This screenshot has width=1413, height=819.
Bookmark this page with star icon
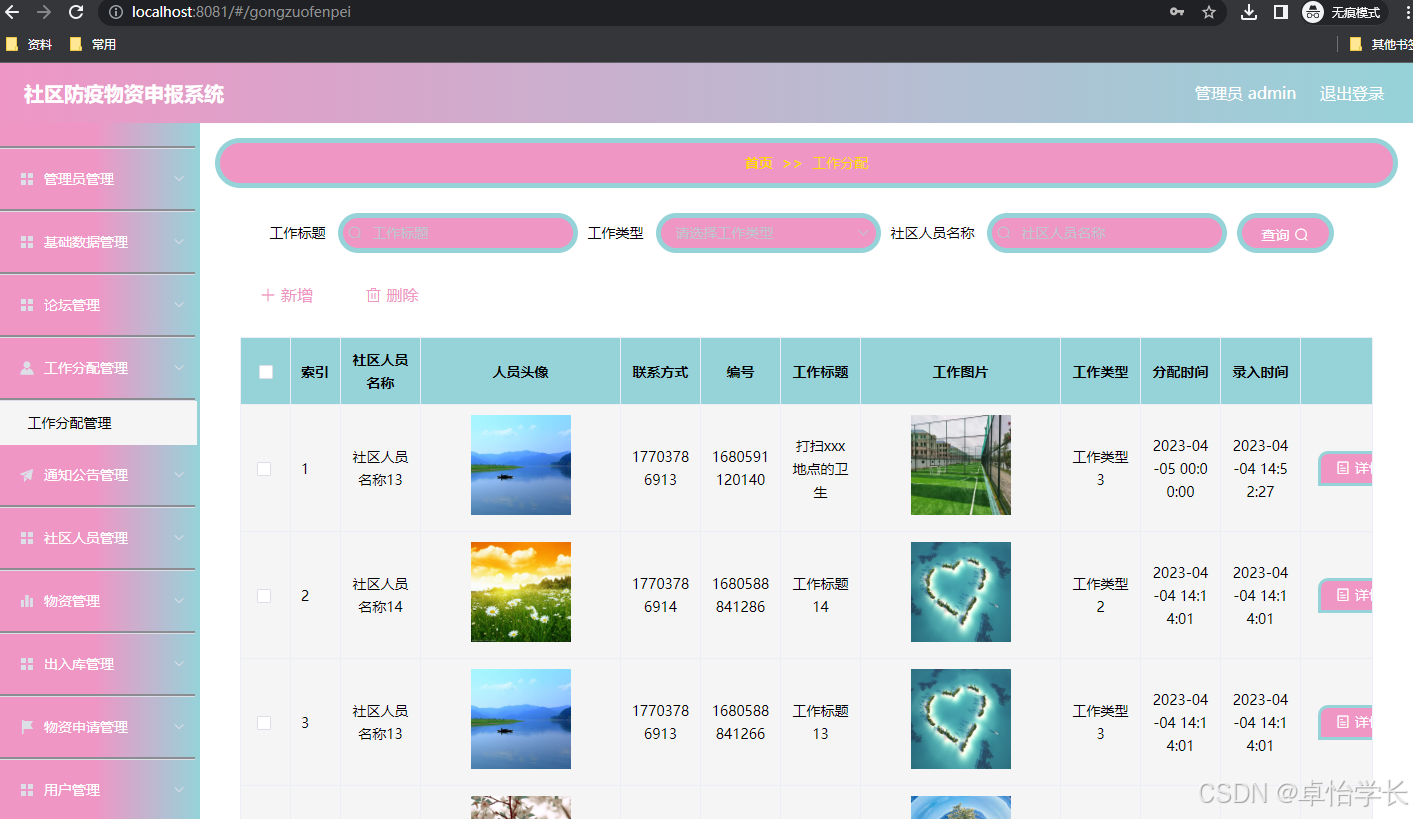pyautogui.click(x=1209, y=12)
